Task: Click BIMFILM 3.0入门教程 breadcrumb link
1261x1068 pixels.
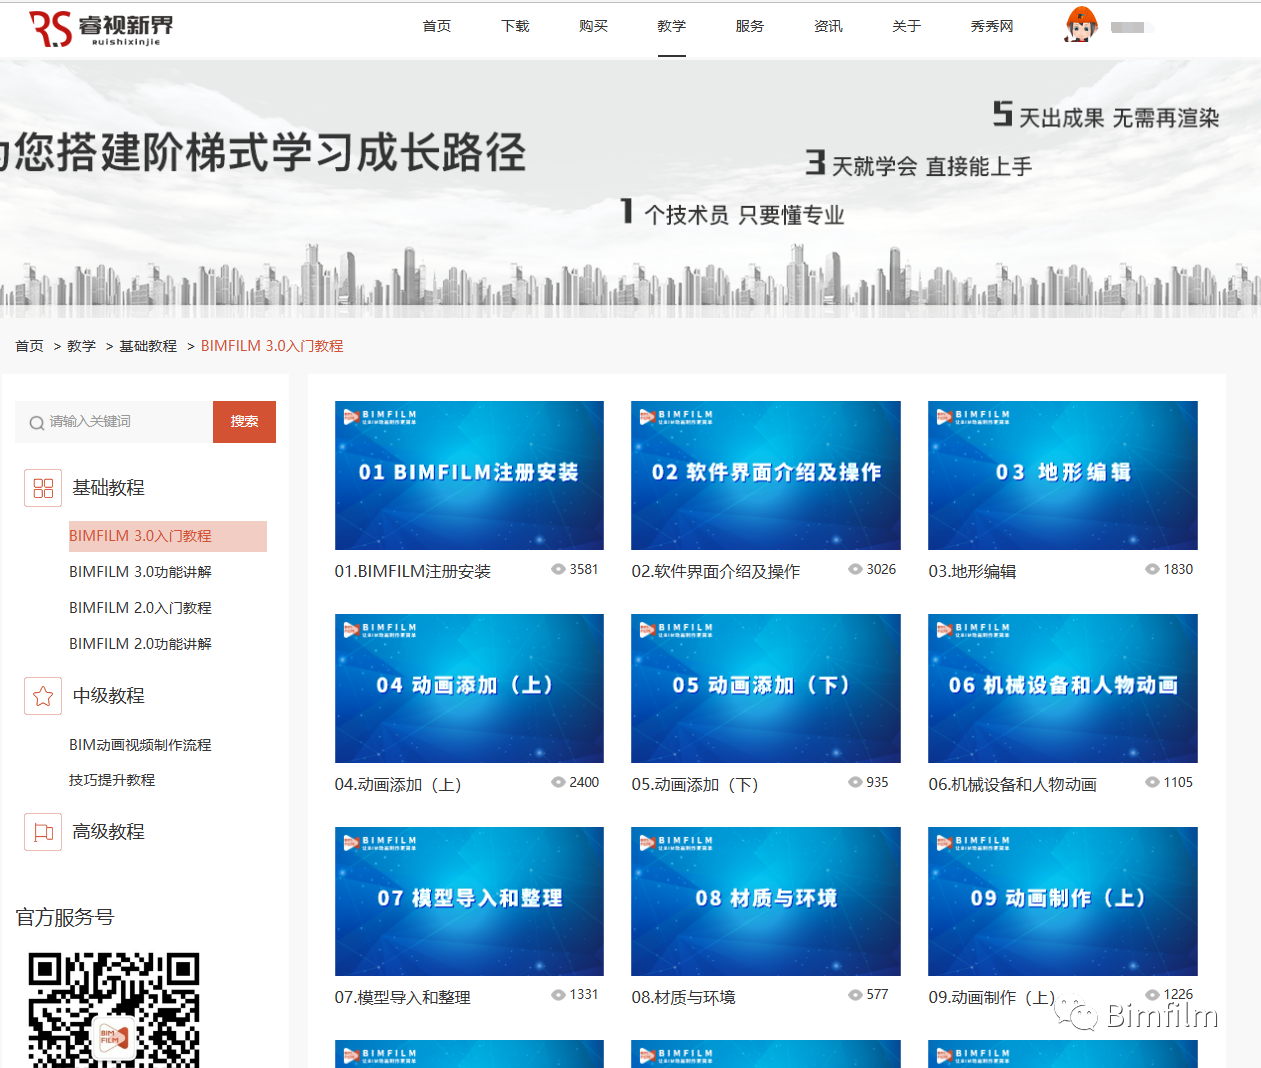Action: click(x=272, y=346)
